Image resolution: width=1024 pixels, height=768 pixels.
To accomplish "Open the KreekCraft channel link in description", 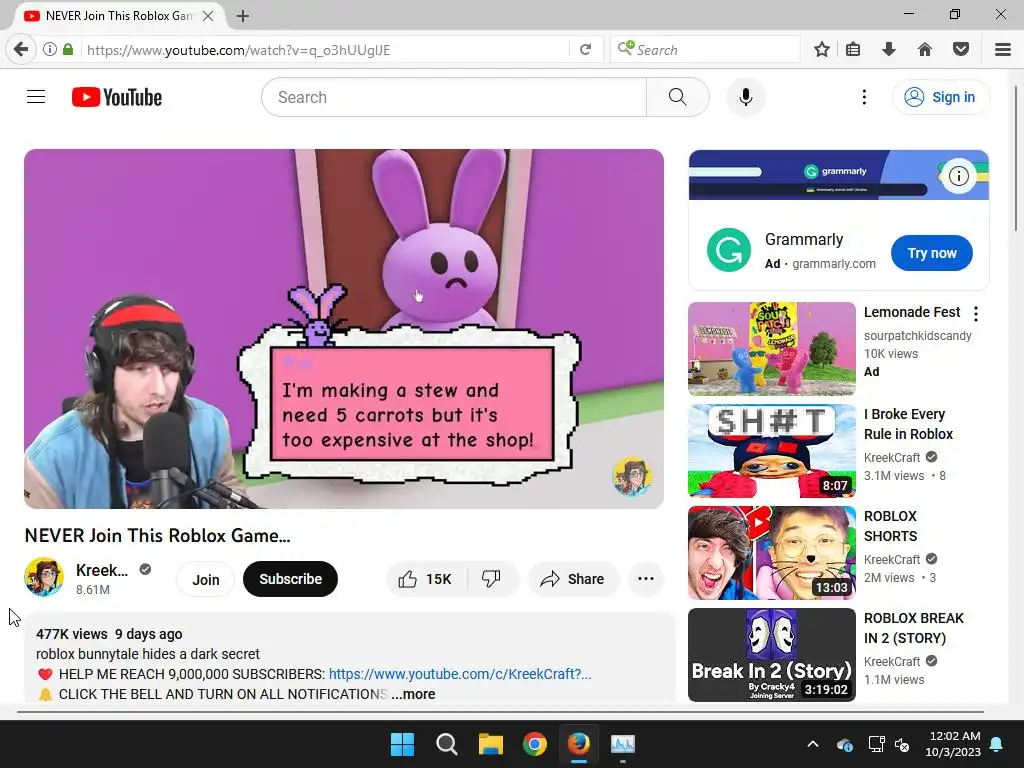I will [460, 674].
